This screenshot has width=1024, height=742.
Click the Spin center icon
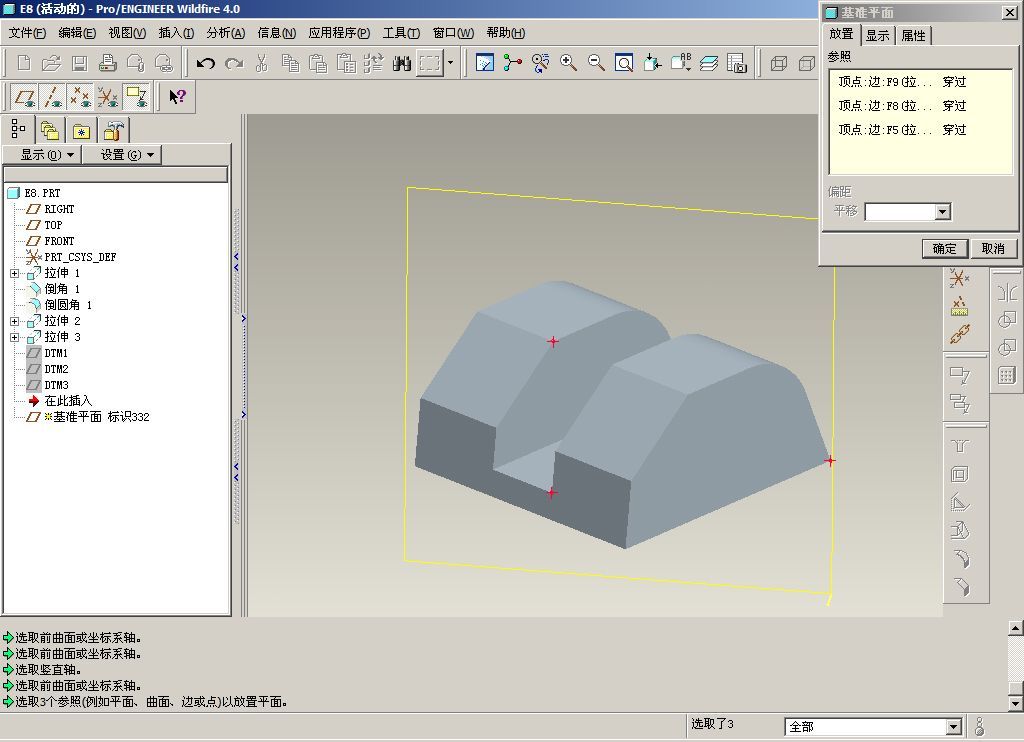pyautogui.click(x=513, y=63)
